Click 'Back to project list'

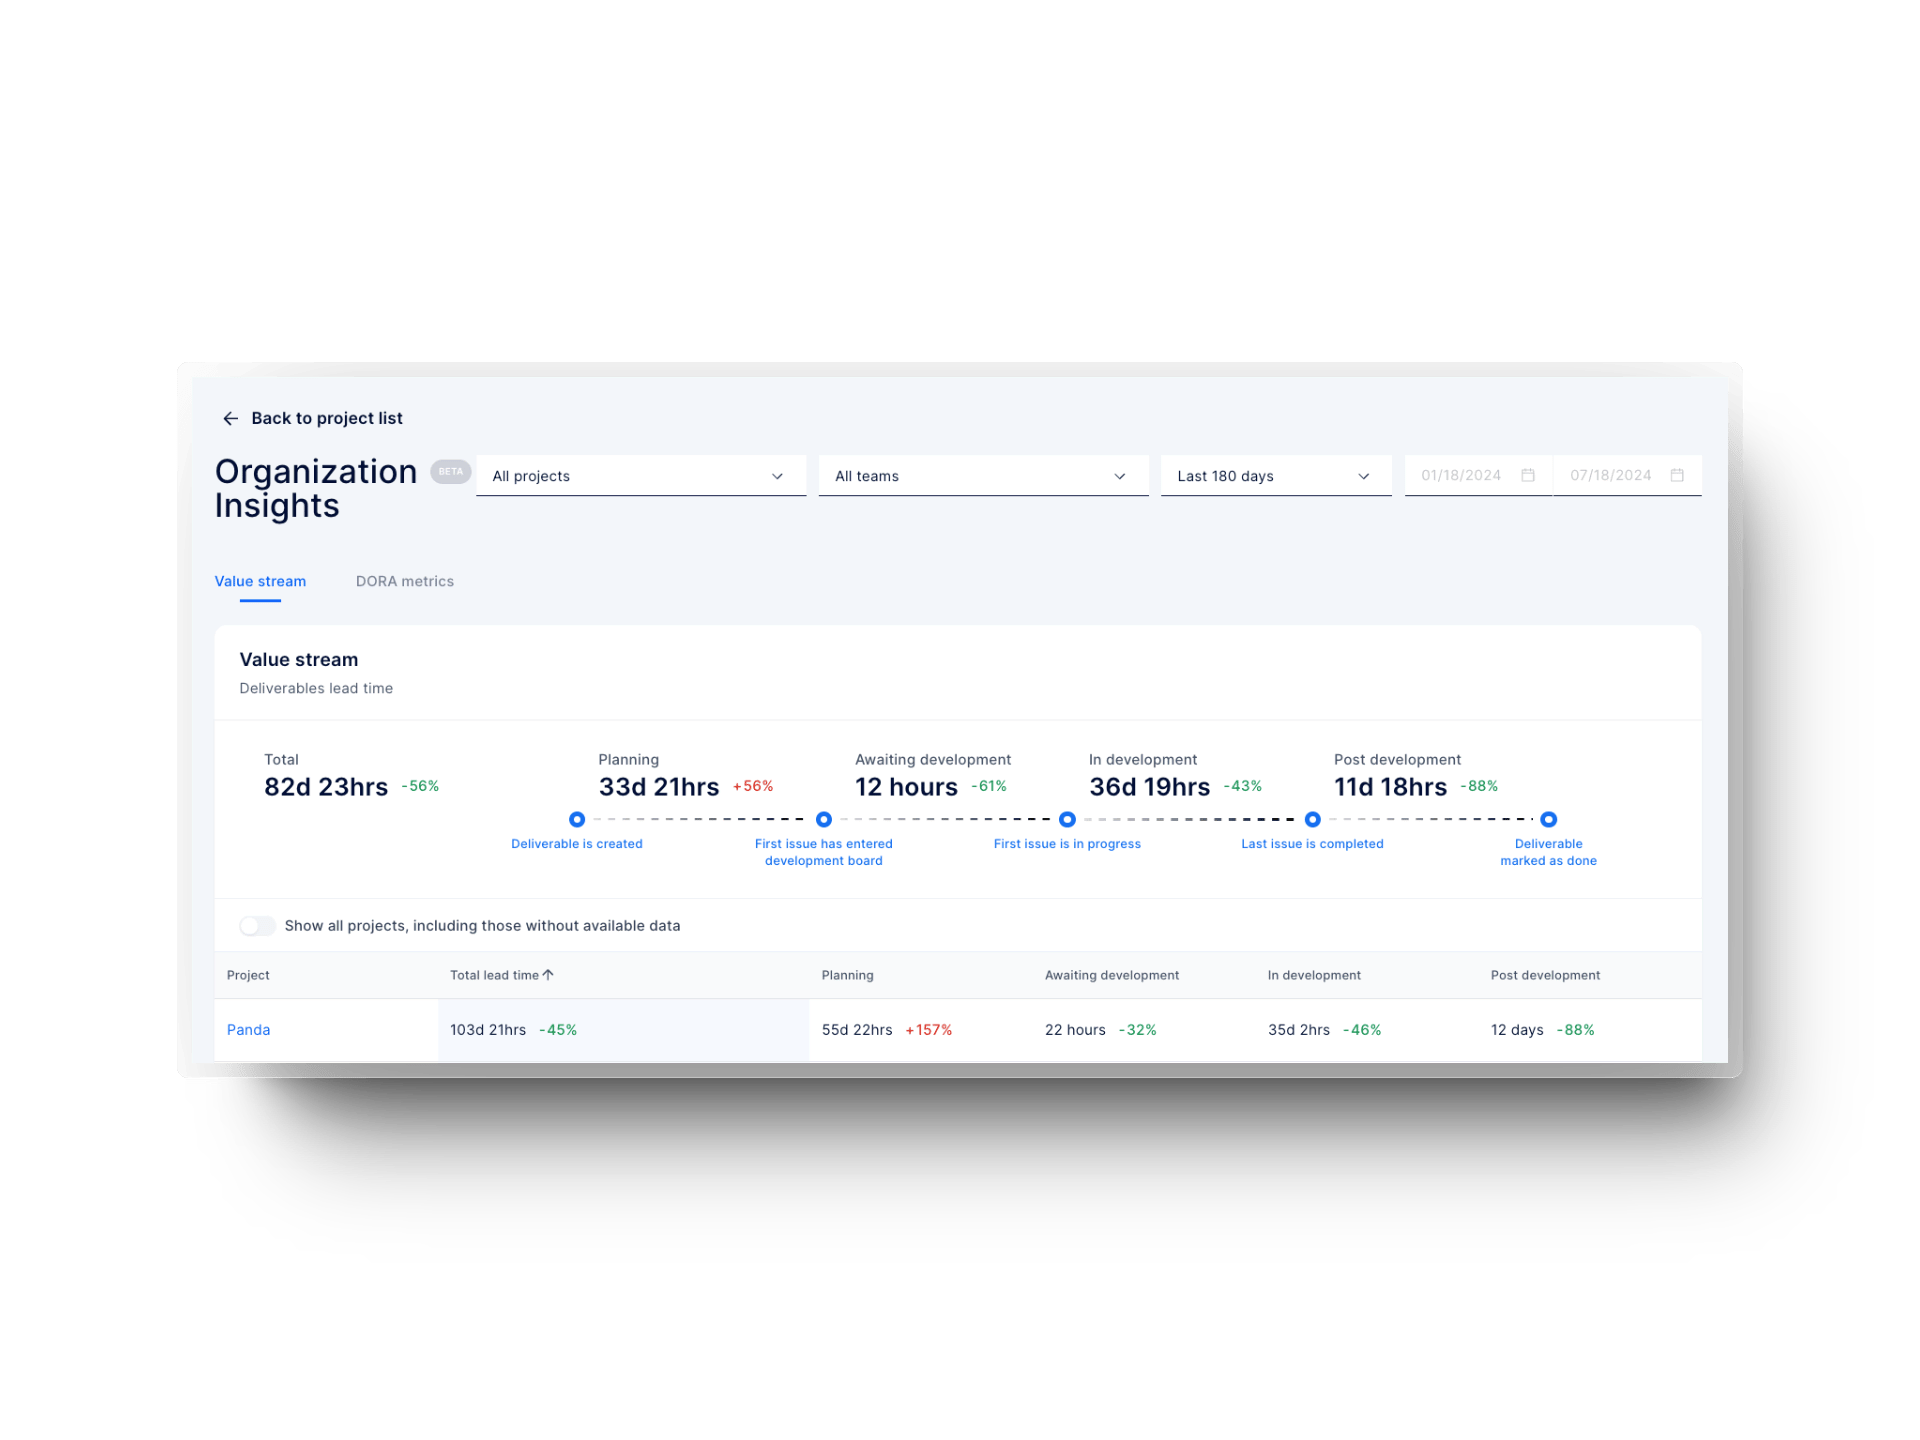click(327, 418)
